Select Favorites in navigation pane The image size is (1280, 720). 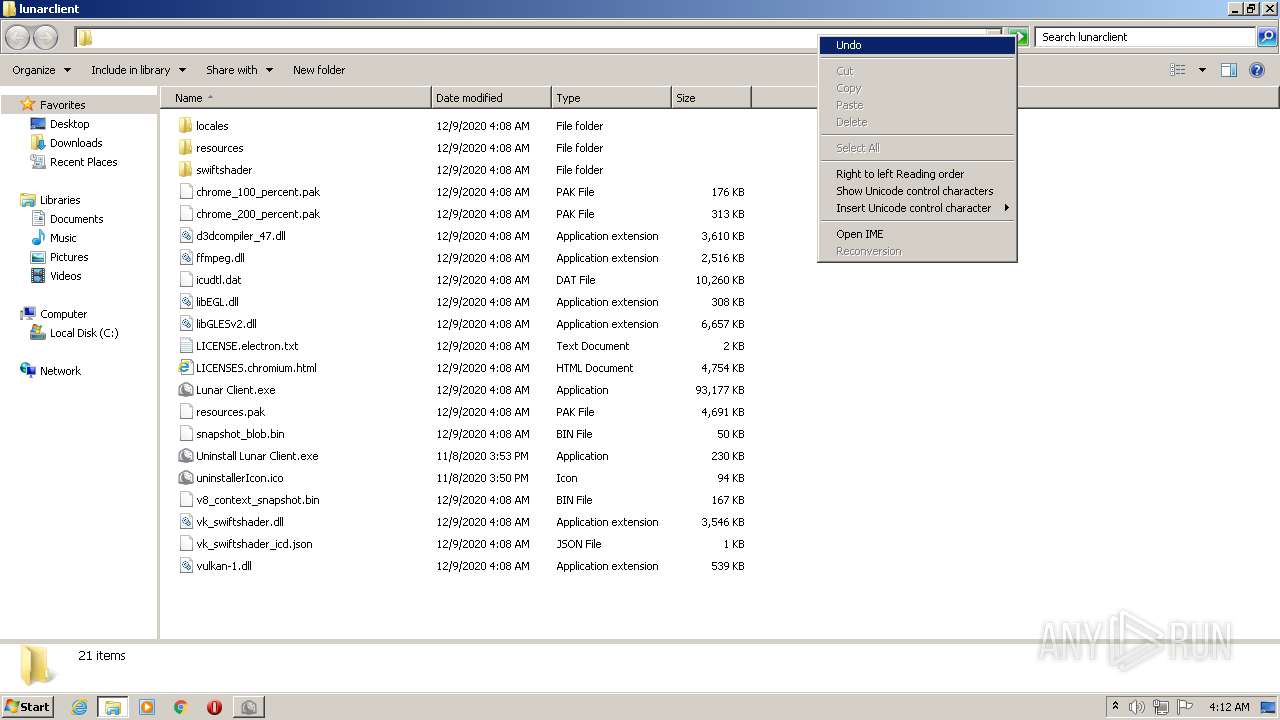pos(62,105)
